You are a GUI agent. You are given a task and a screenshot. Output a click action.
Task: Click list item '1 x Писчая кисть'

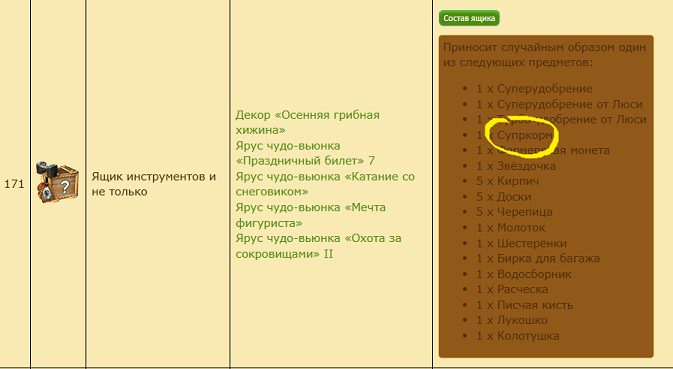tap(524, 305)
